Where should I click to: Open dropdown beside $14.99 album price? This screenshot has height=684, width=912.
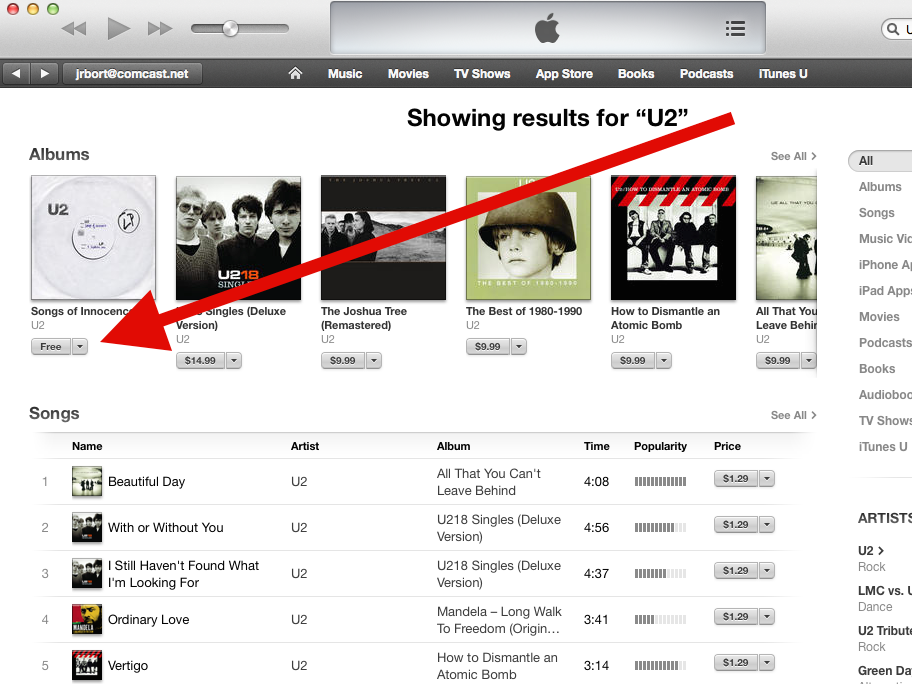pos(234,361)
